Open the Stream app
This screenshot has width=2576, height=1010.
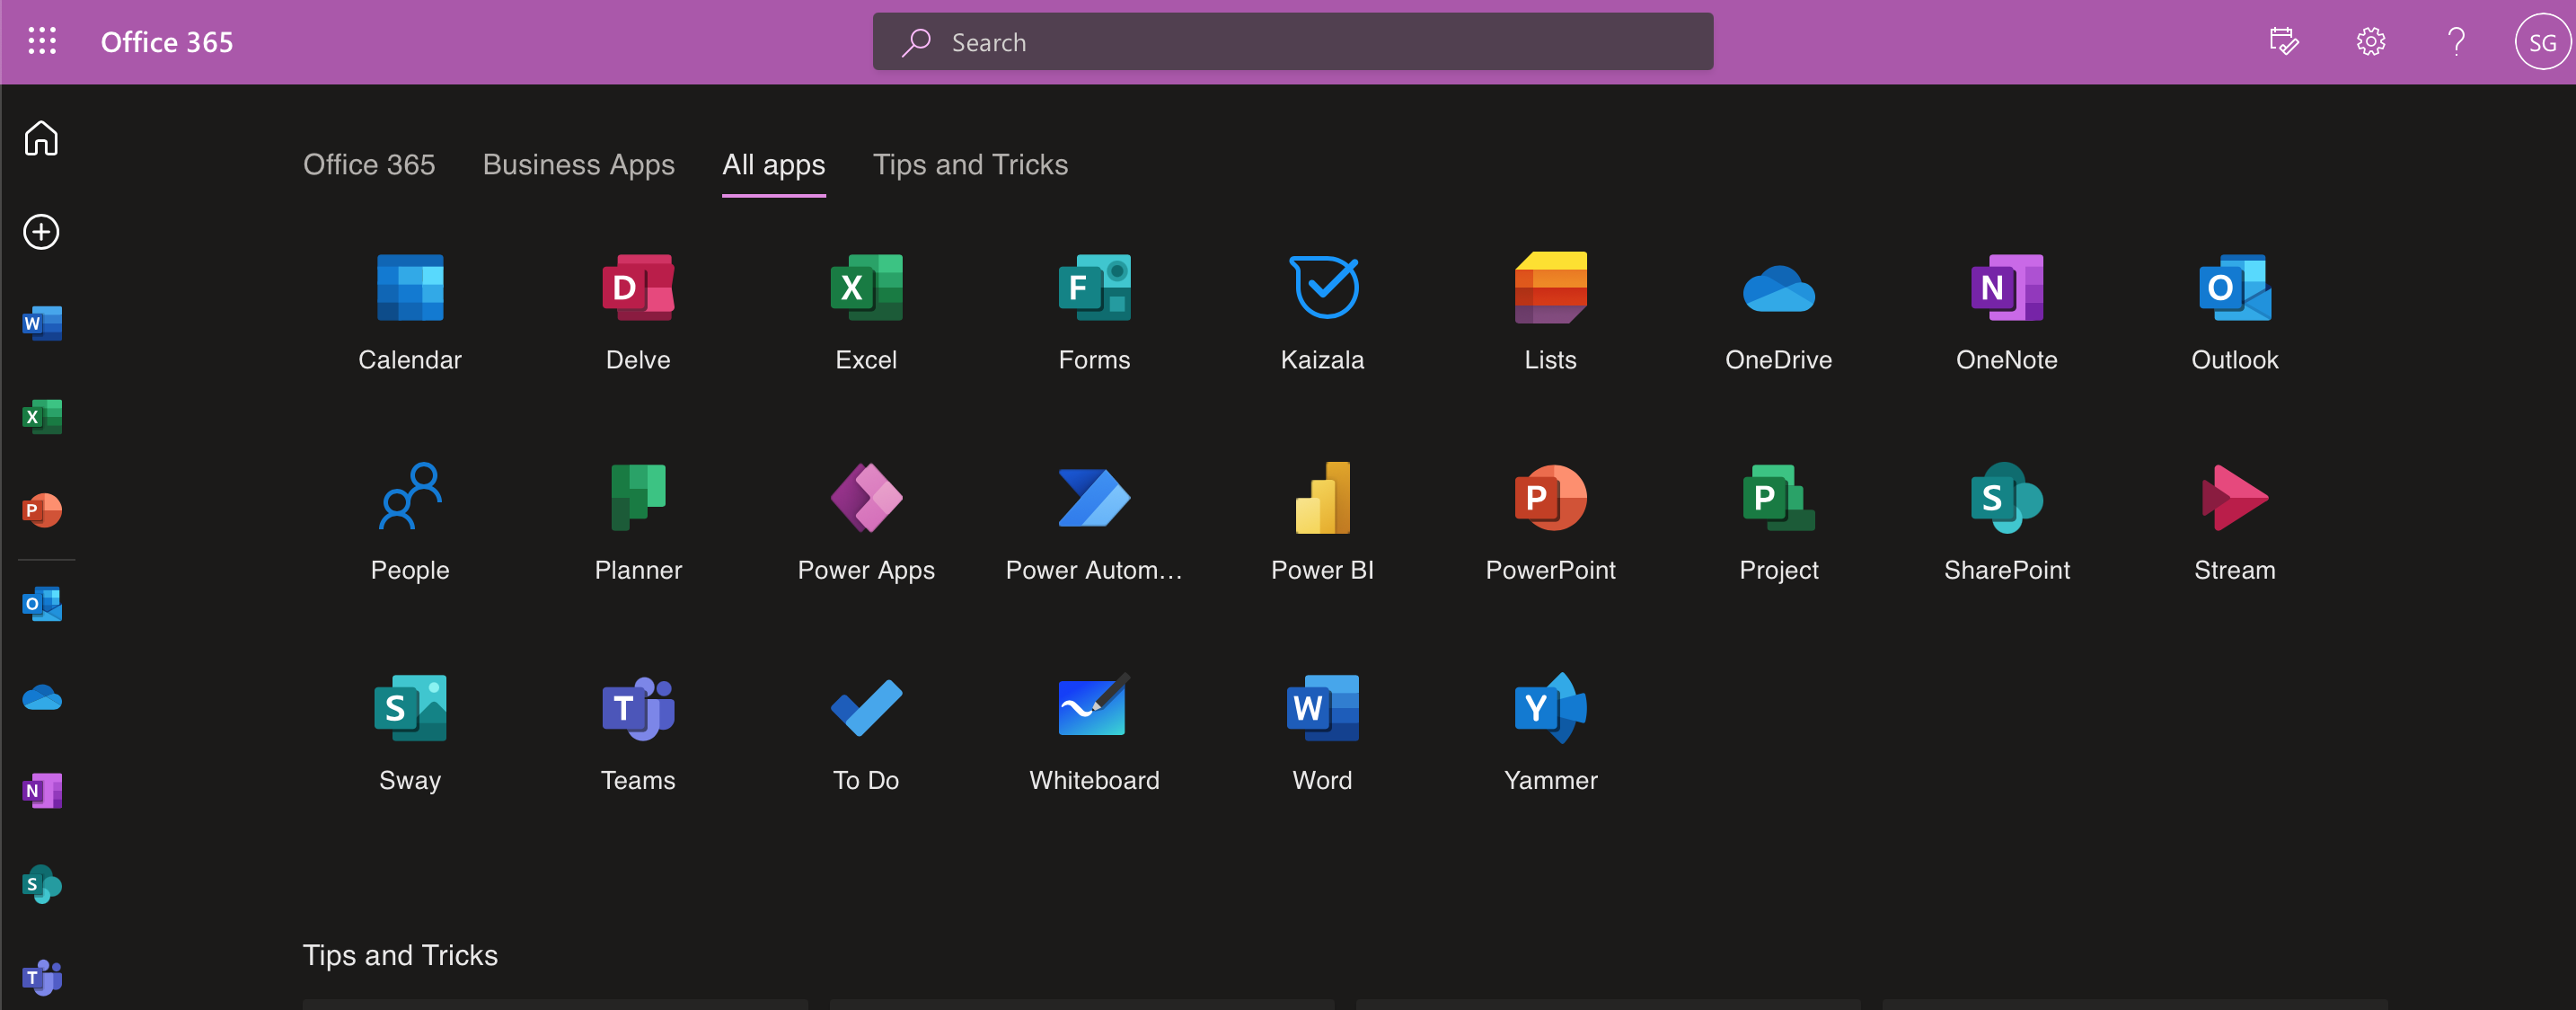(x=2234, y=499)
